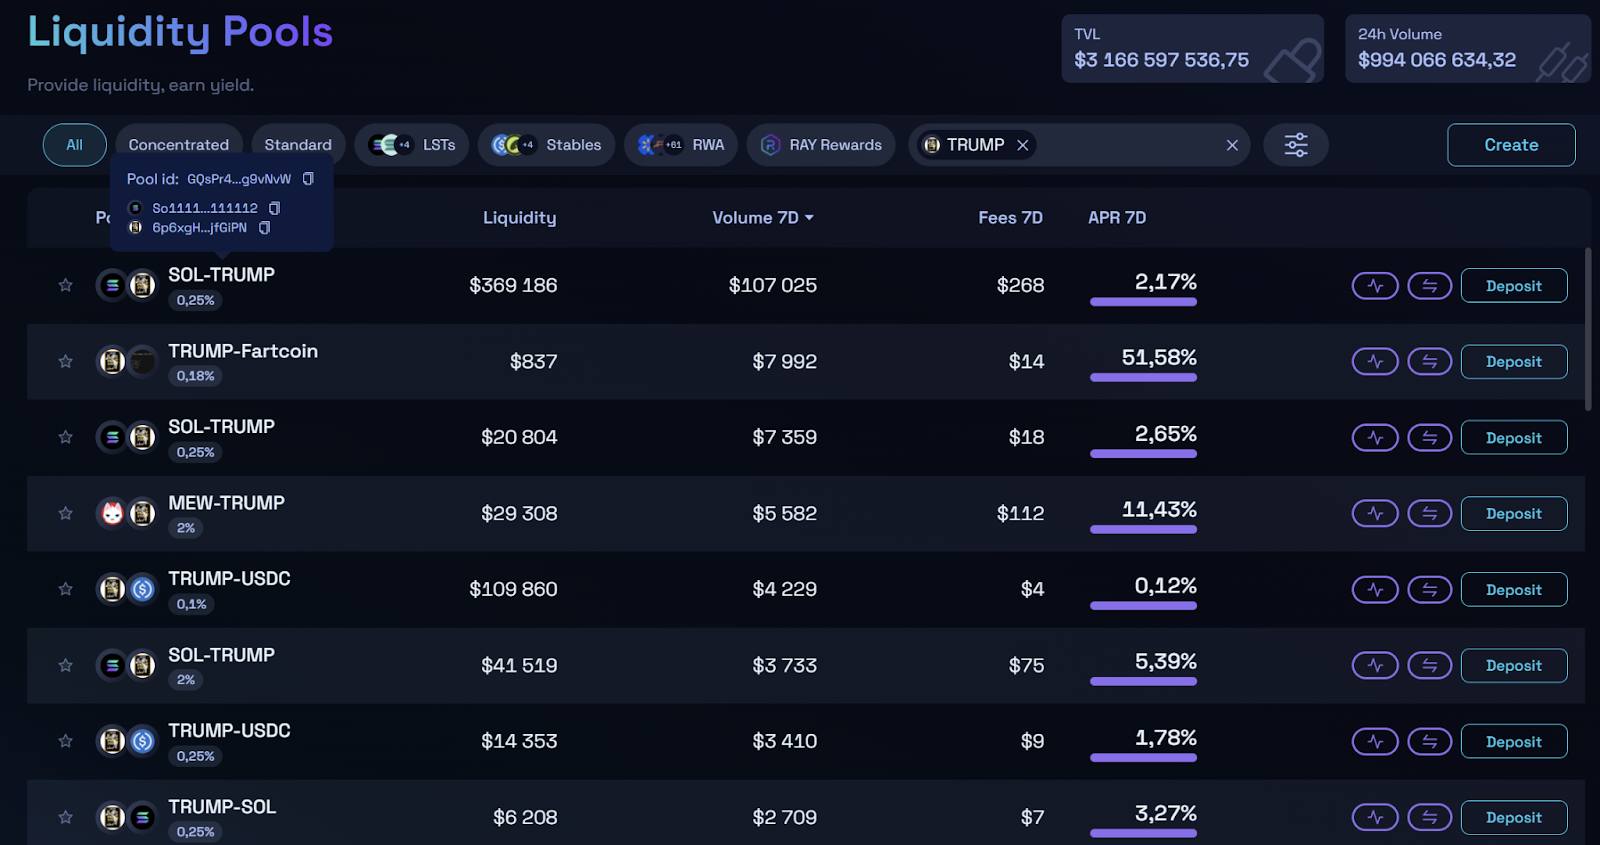Screen dimensions: 1600x845
Task: Toggle favorite star for TRUMP-SOL pool
Action: coord(66,818)
